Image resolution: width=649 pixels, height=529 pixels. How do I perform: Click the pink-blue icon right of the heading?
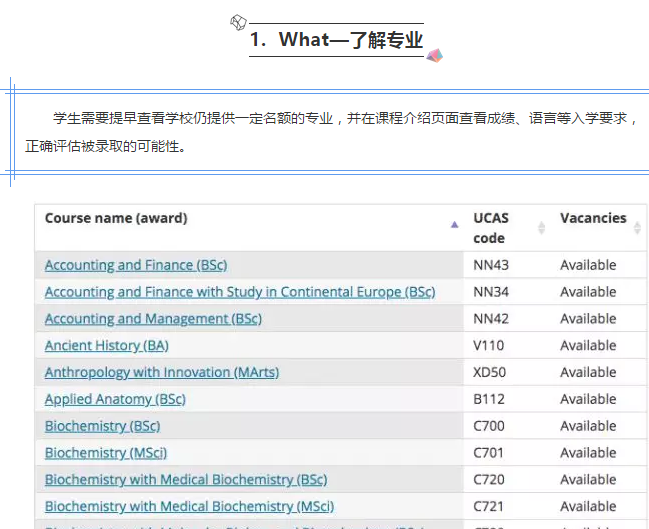pyautogui.click(x=434, y=54)
